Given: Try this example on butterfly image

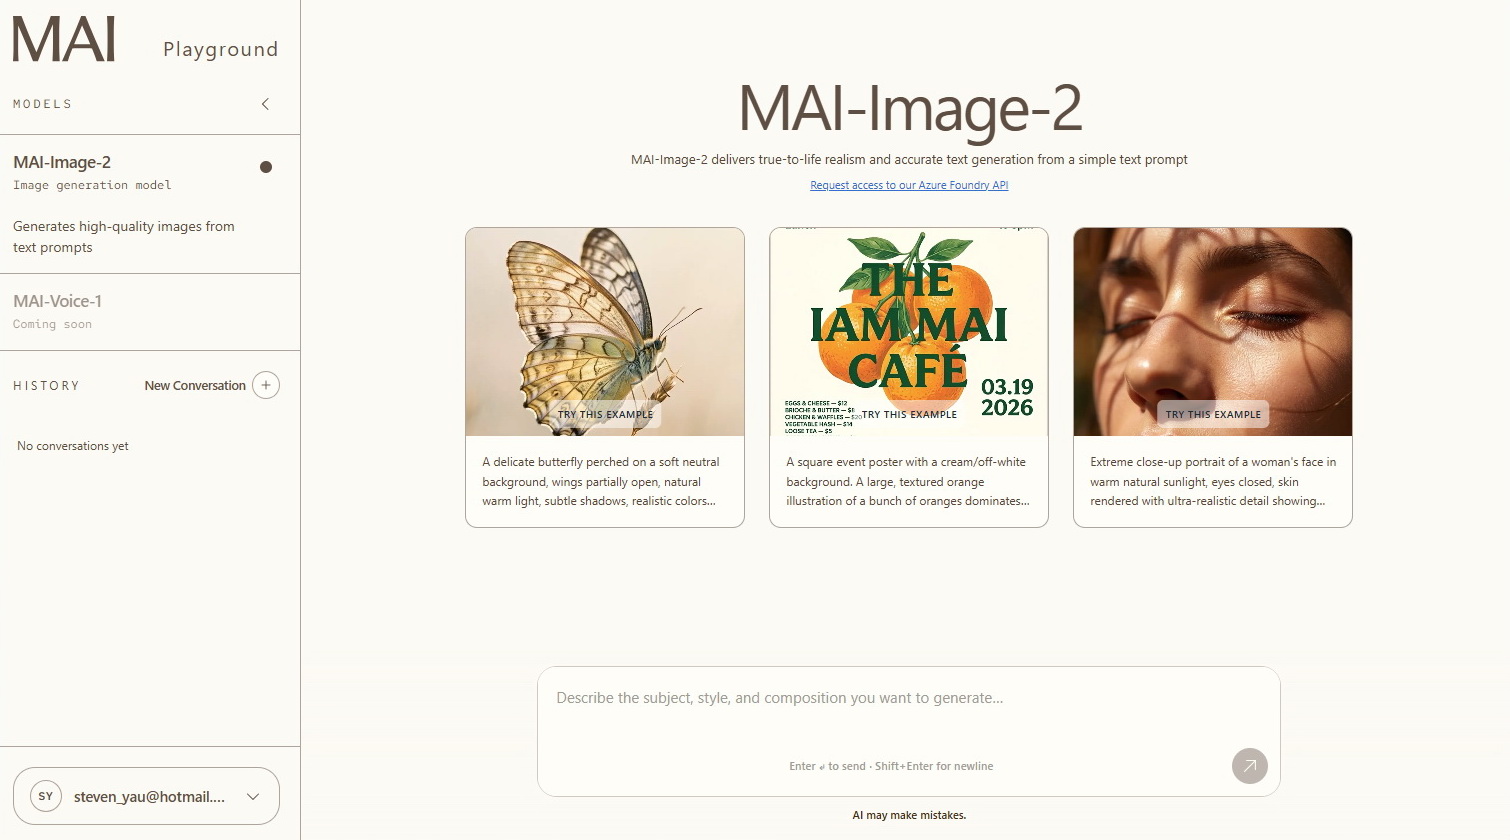Looking at the screenshot, I should click(x=605, y=414).
